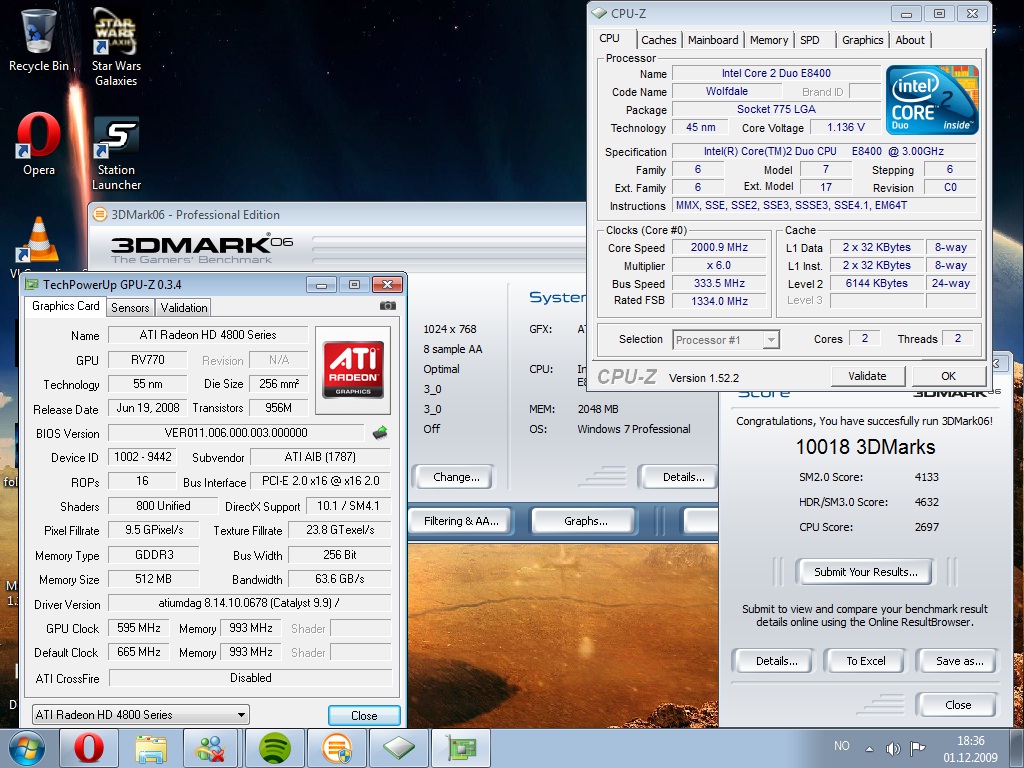Click the Core Speed value 2000.9 MHz
1024x768 pixels.
719,248
